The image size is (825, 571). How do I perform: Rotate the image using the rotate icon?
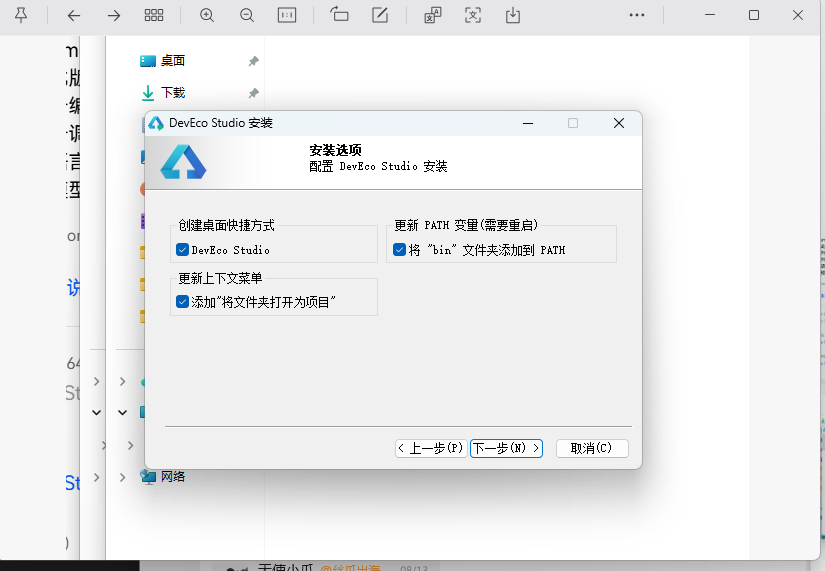pyautogui.click(x=339, y=14)
